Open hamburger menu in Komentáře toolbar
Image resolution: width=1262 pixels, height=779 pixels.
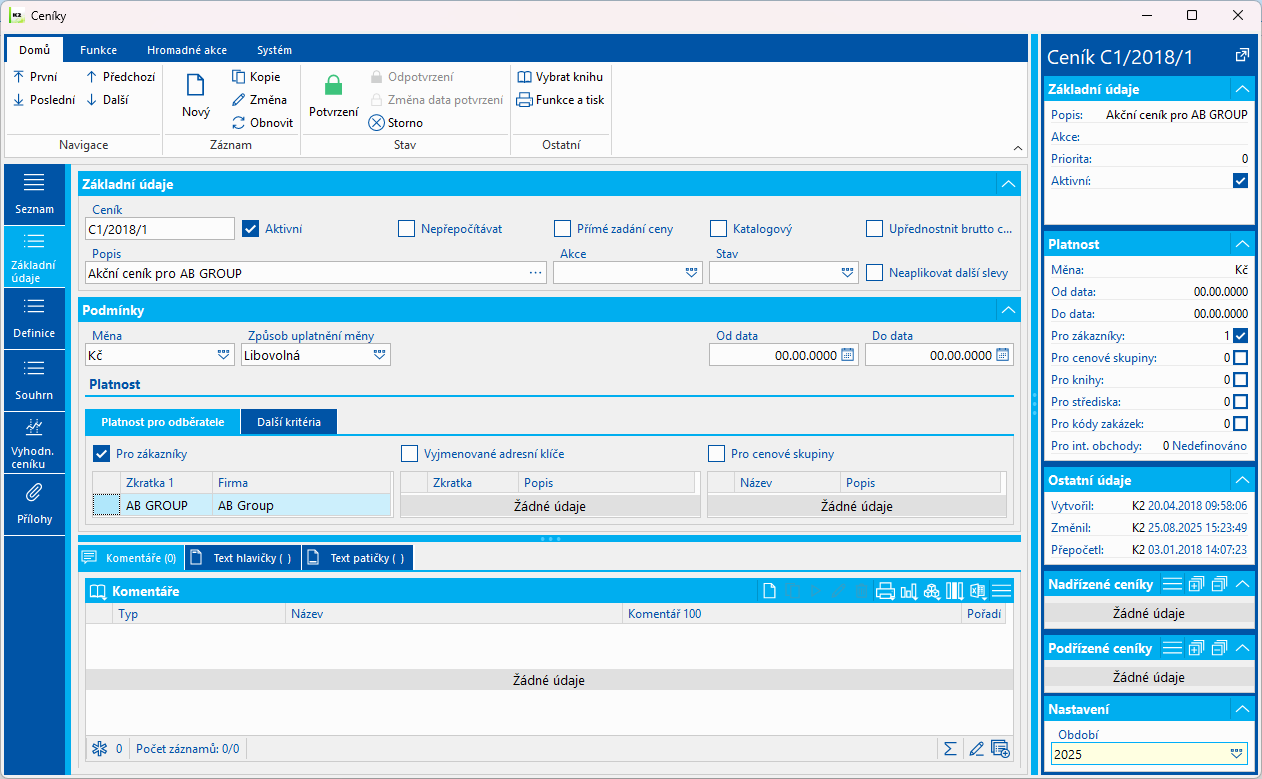(1001, 591)
